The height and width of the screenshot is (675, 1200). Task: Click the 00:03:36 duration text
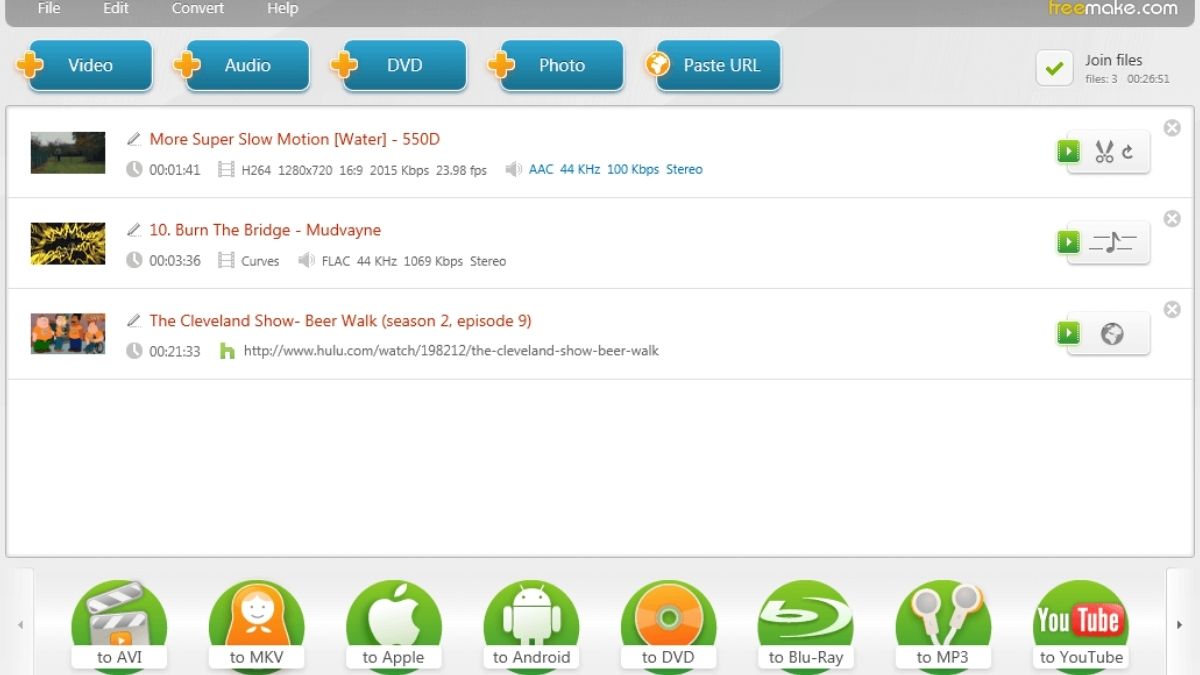pos(175,261)
